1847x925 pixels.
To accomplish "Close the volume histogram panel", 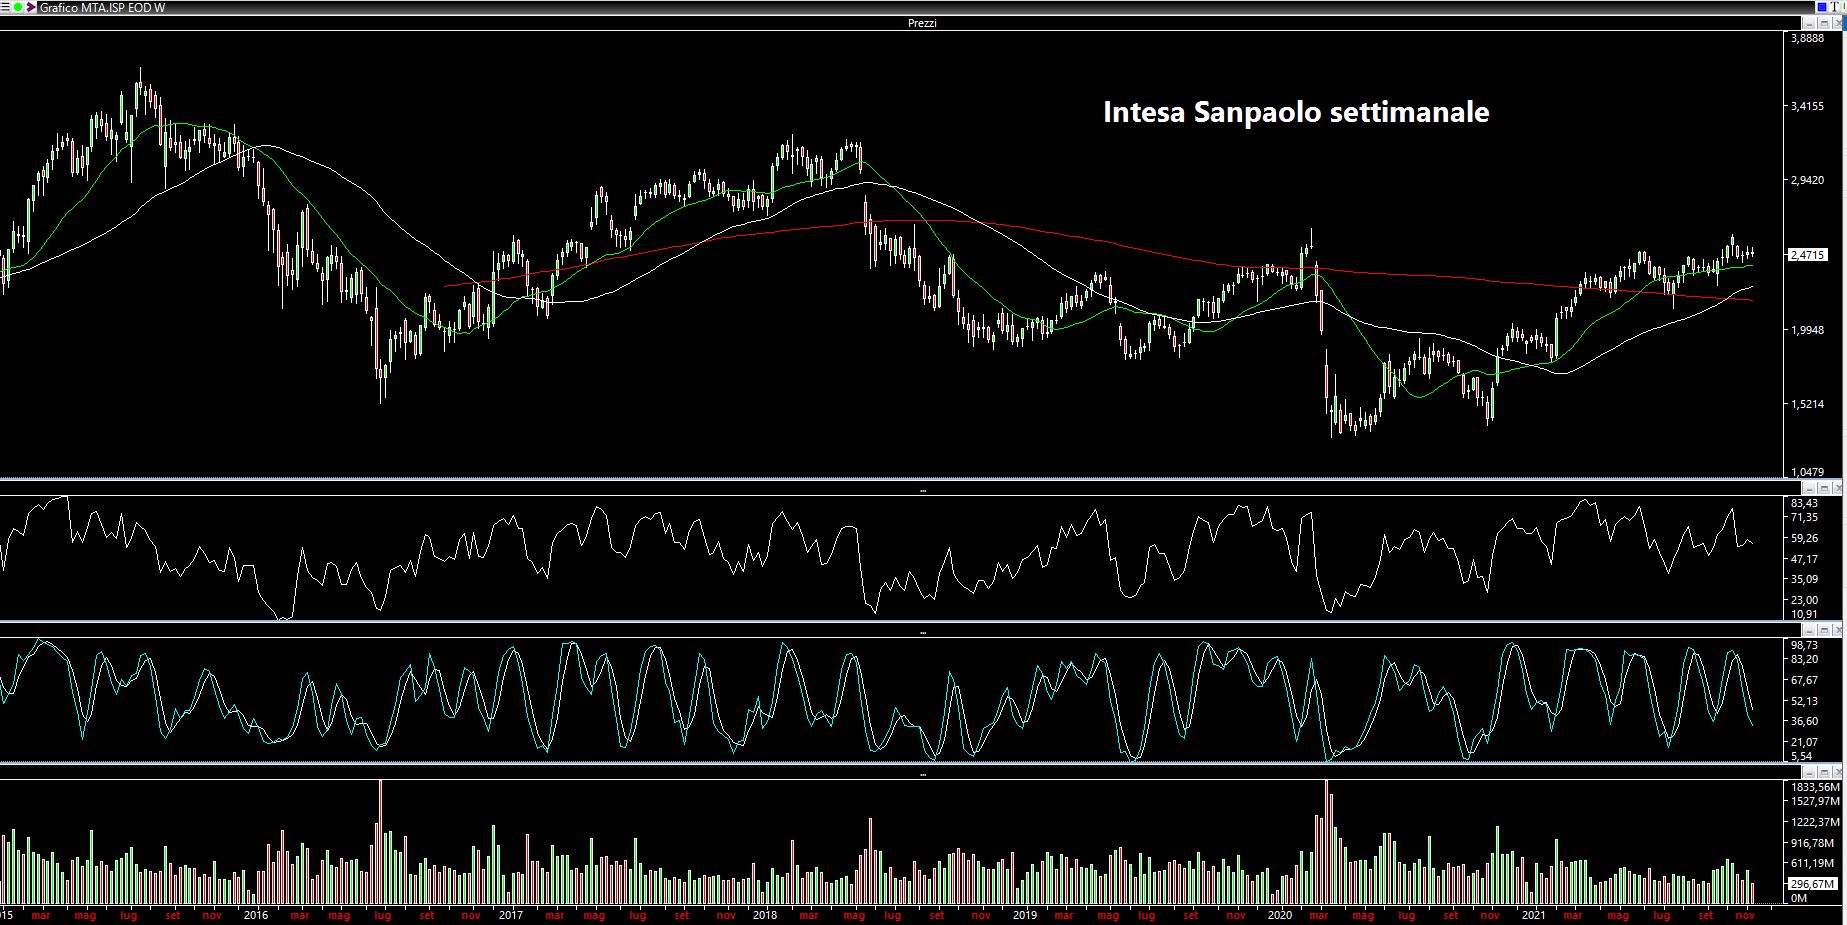I will click(1837, 772).
